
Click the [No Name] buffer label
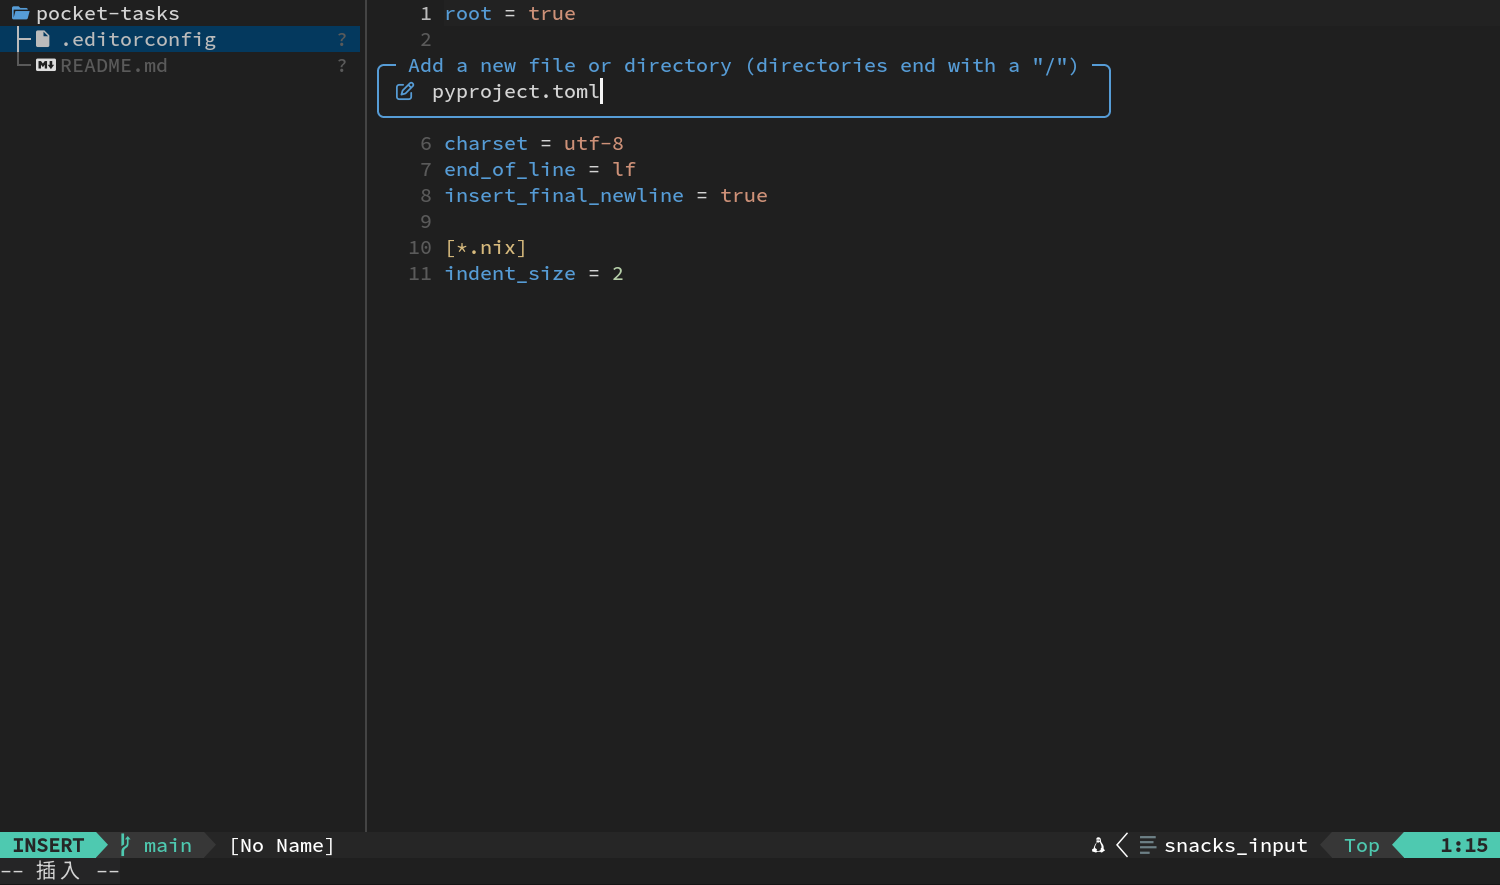point(282,845)
